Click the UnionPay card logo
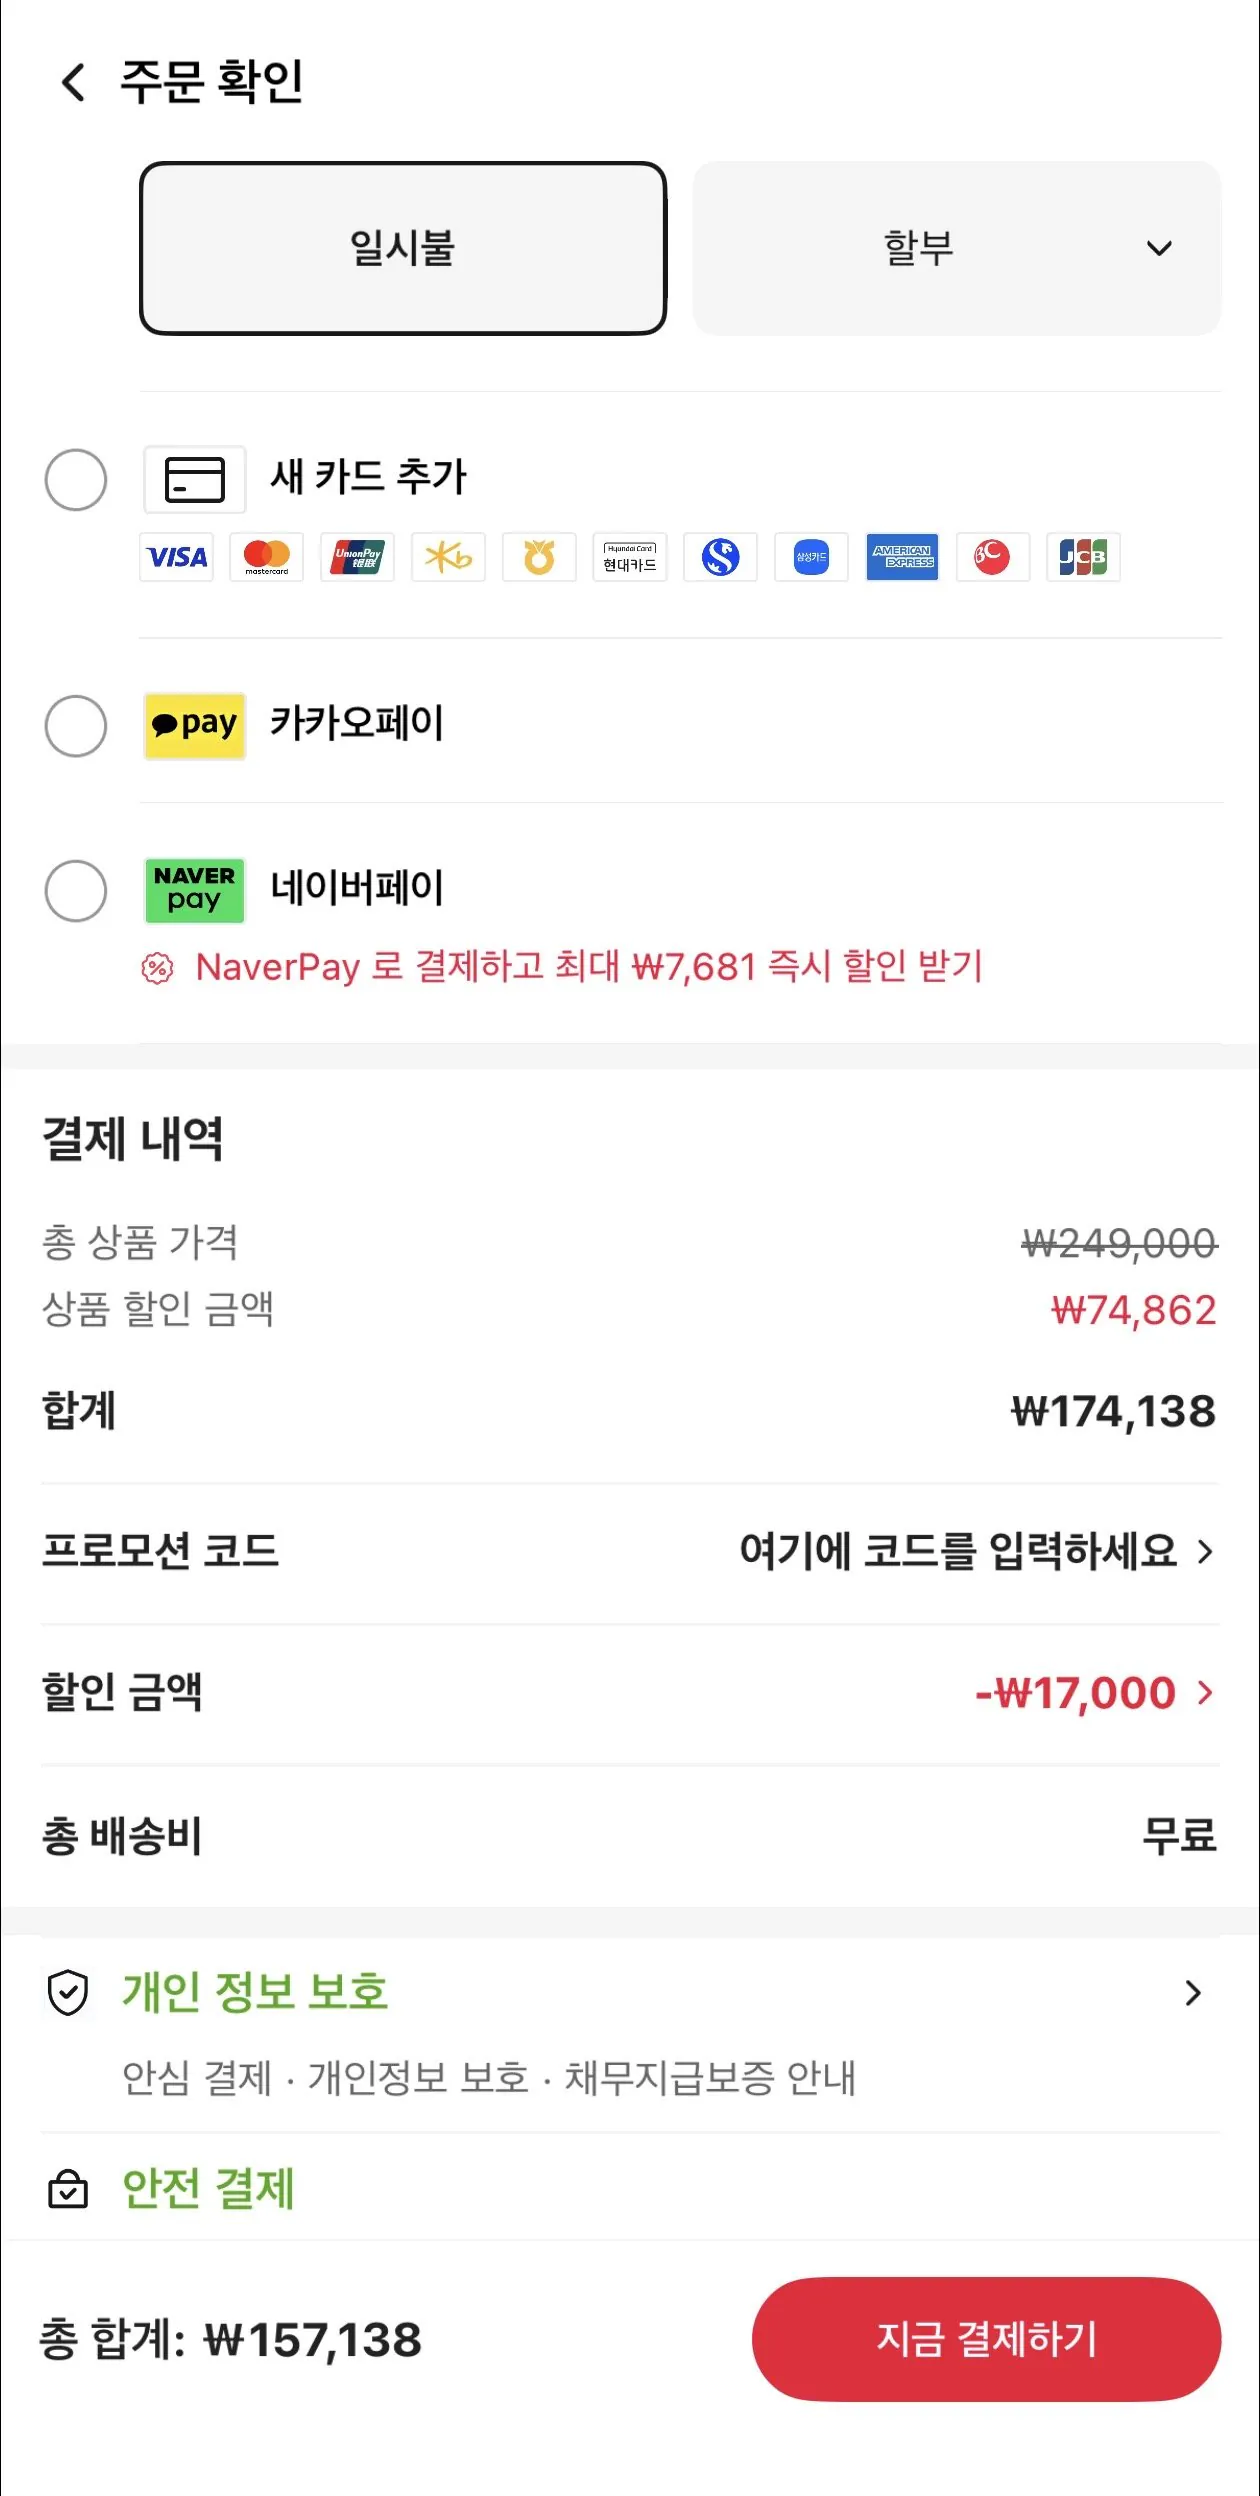 pos(357,557)
